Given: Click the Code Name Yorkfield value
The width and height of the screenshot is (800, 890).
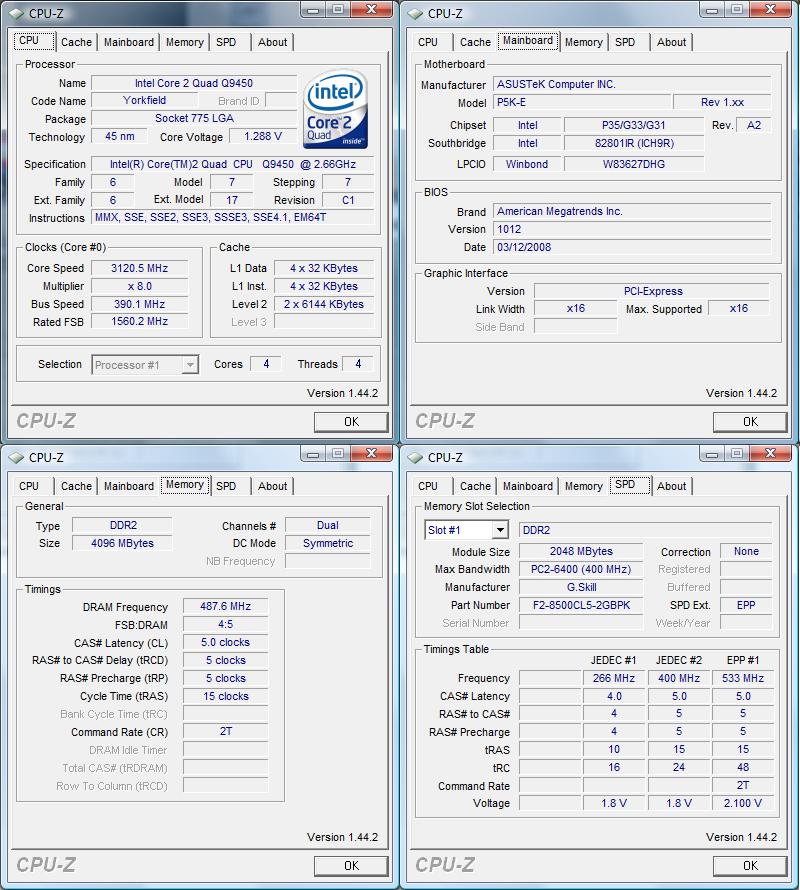Looking at the screenshot, I should 145,100.
